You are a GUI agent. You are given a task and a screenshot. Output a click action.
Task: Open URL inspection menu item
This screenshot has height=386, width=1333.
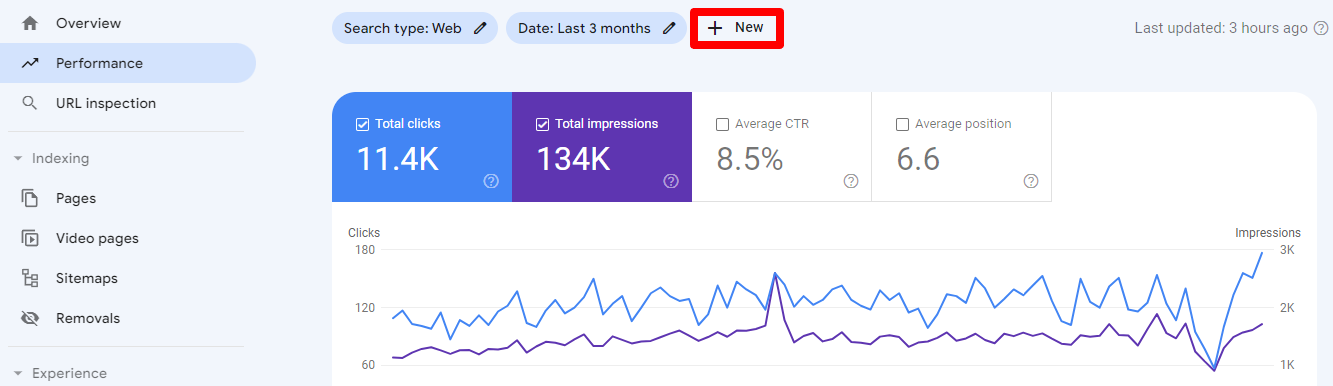pos(128,103)
